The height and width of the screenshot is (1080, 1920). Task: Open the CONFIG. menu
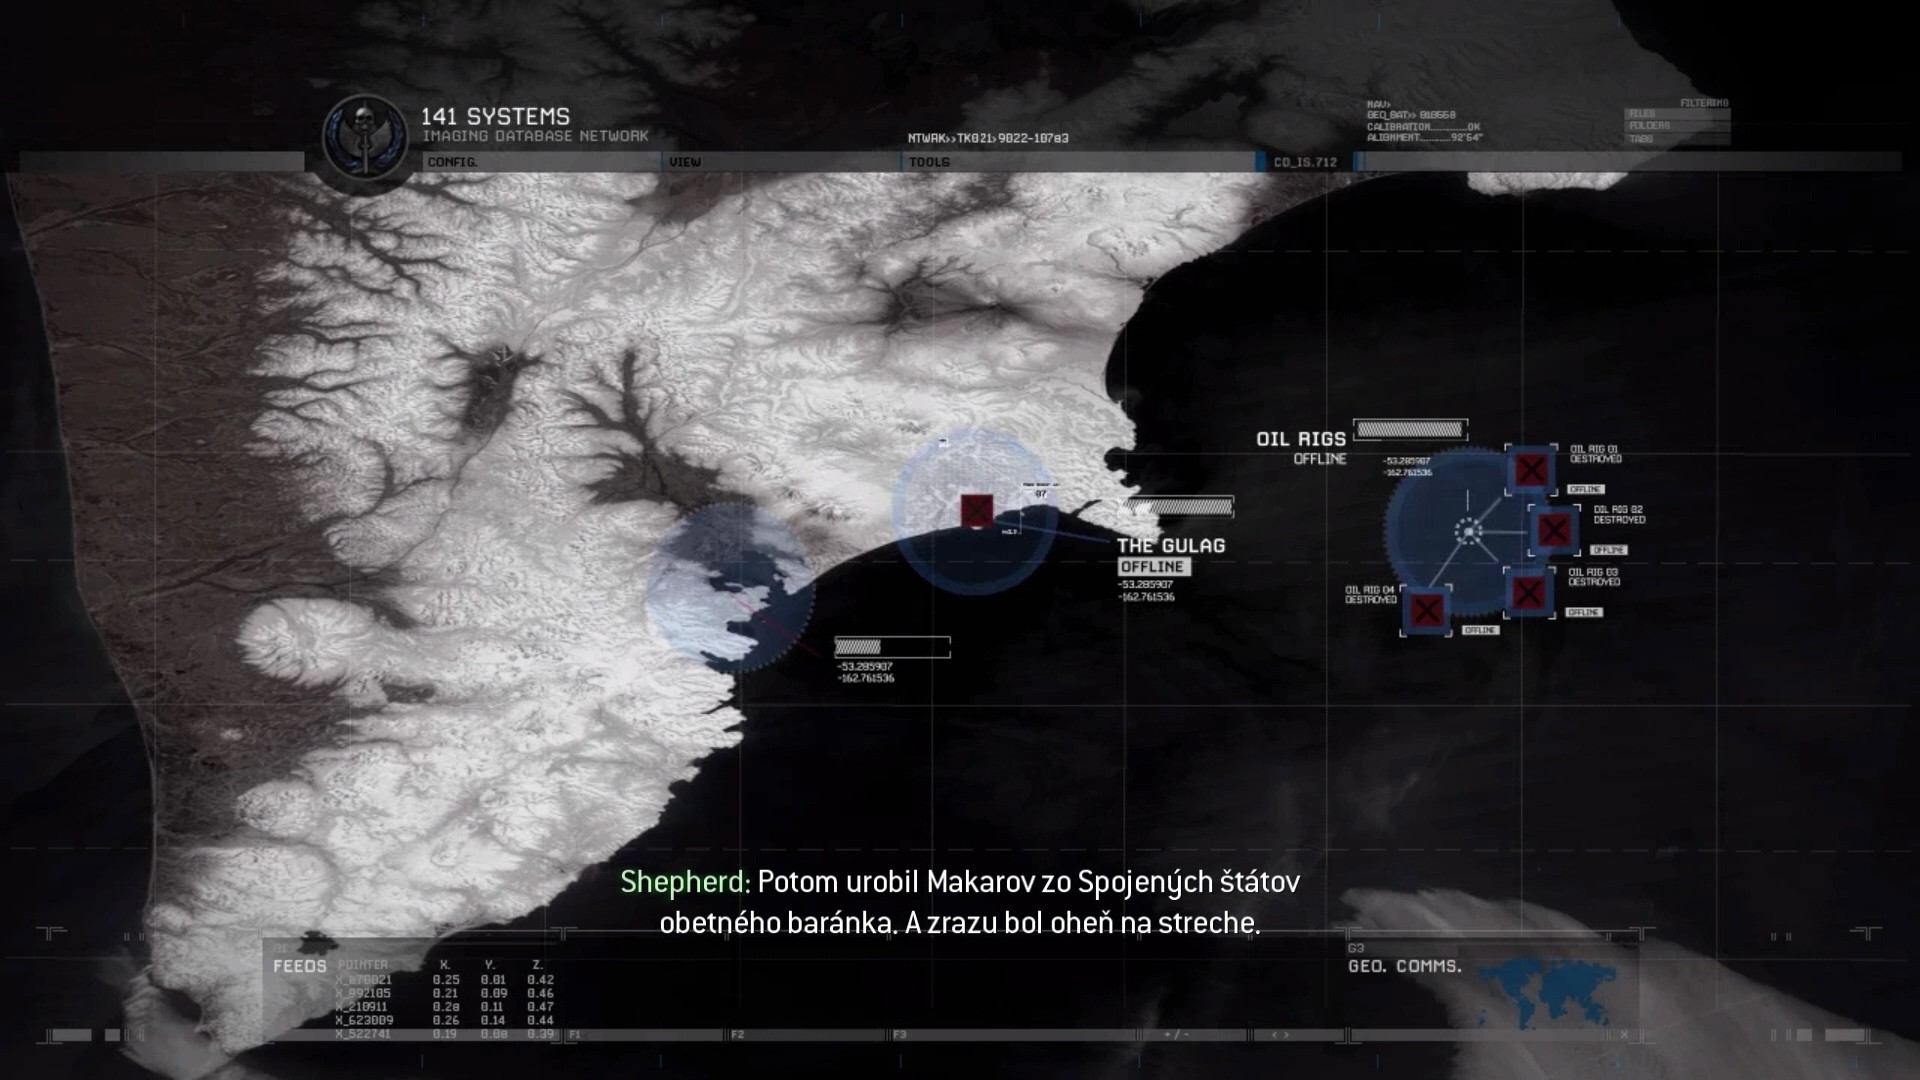[x=453, y=162]
